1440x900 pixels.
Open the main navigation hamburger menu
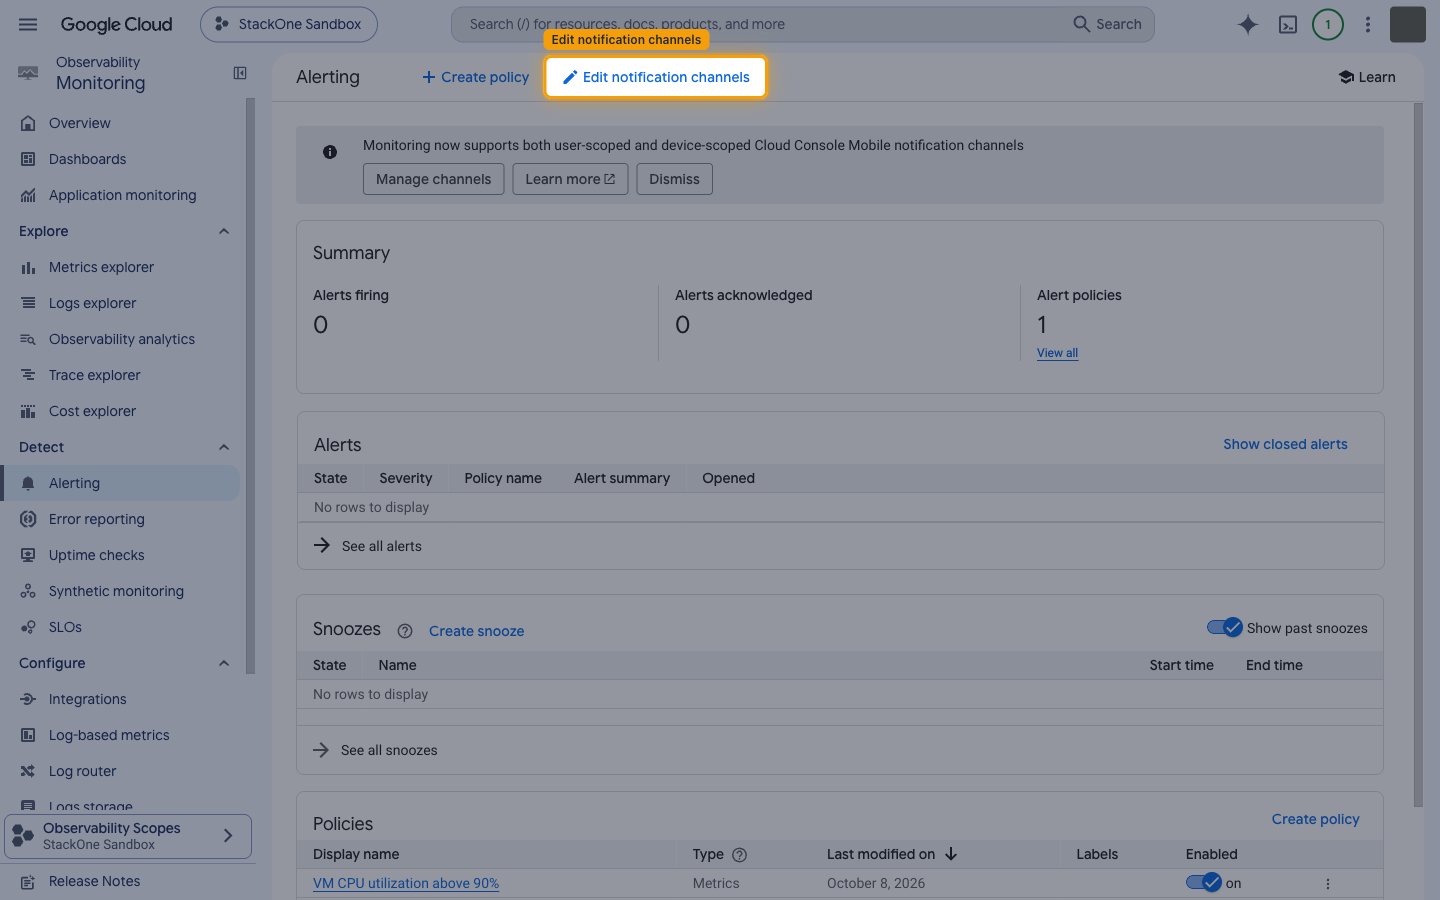(28, 24)
